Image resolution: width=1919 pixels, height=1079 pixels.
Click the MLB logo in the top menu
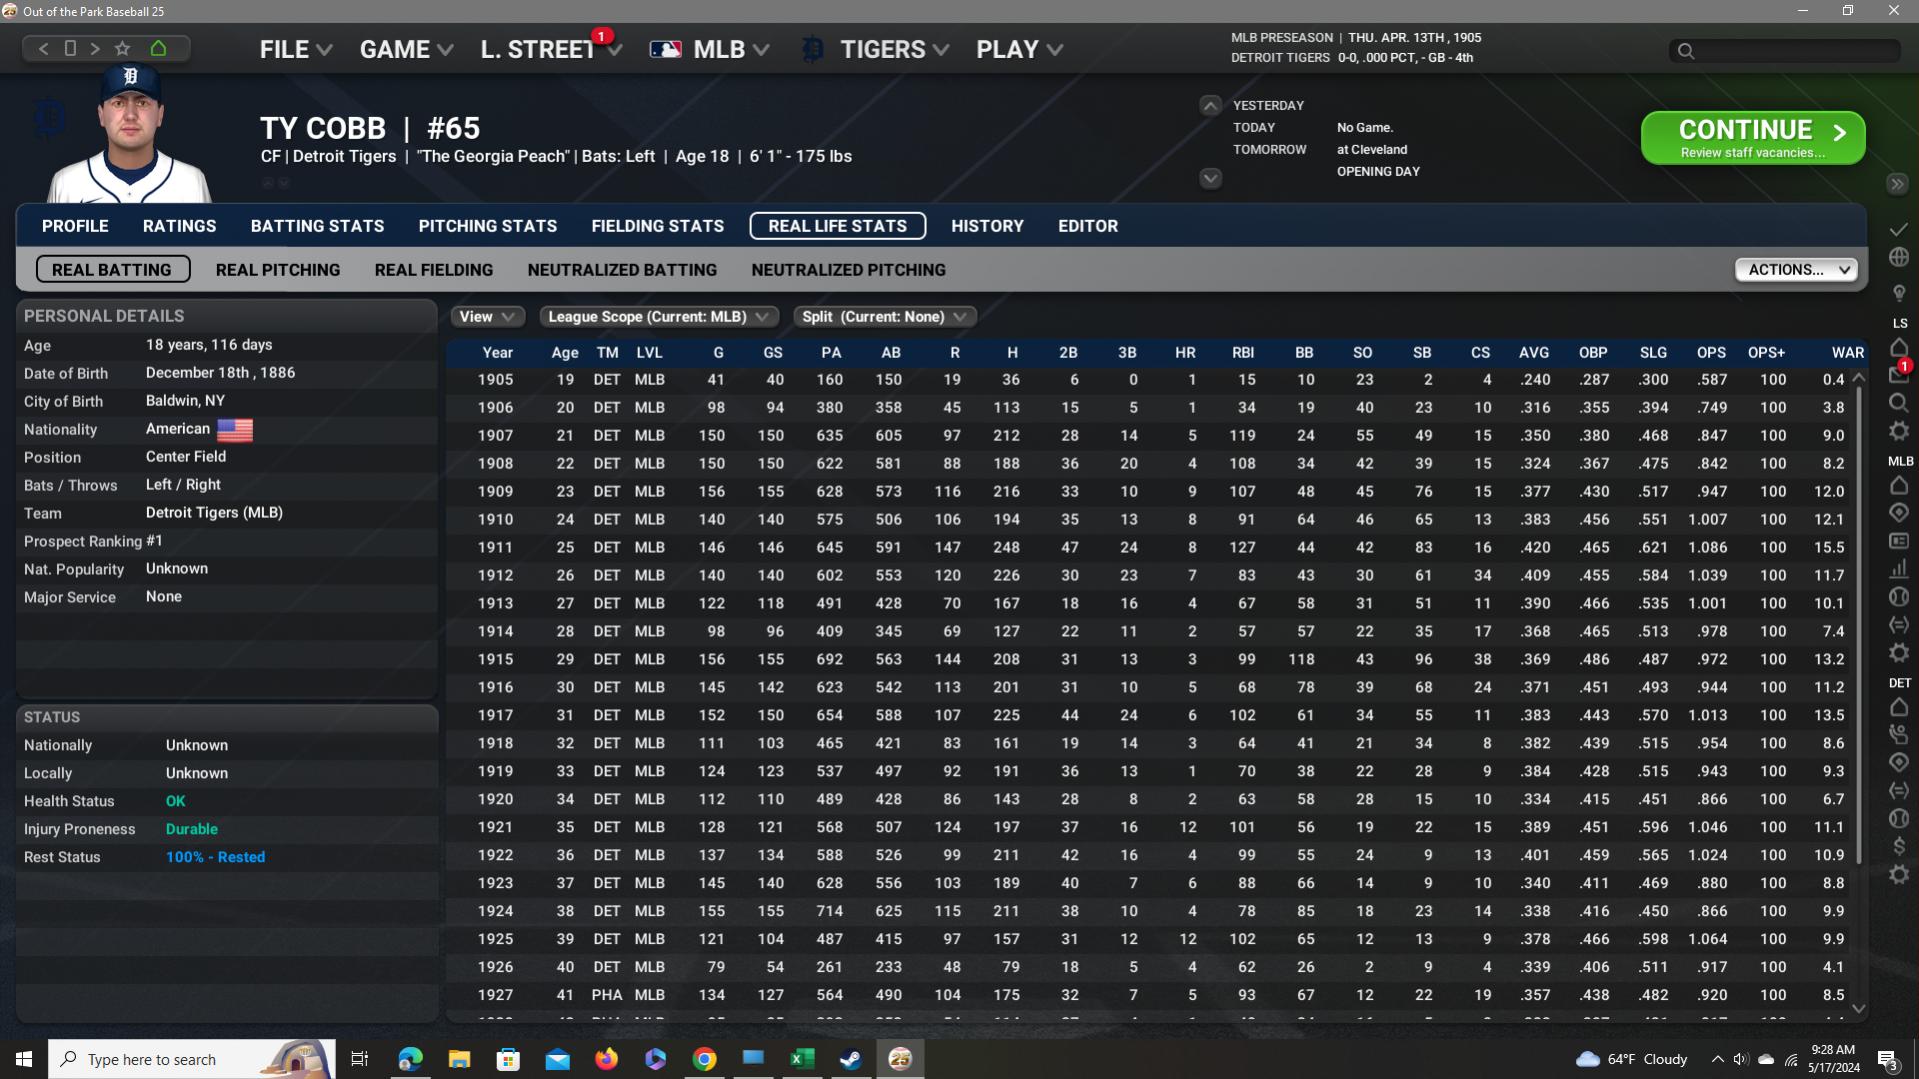coord(665,49)
